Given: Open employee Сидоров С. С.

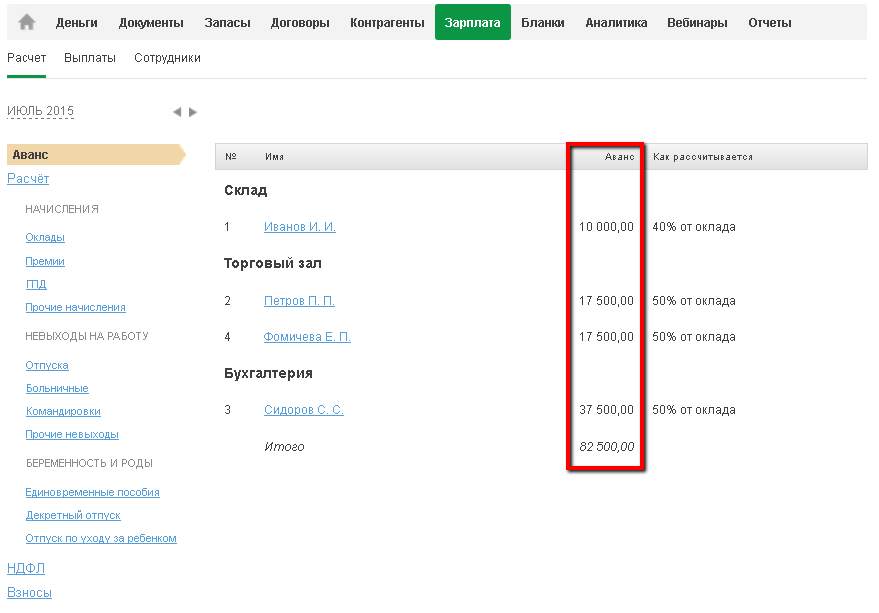Looking at the screenshot, I should [303, 410].
